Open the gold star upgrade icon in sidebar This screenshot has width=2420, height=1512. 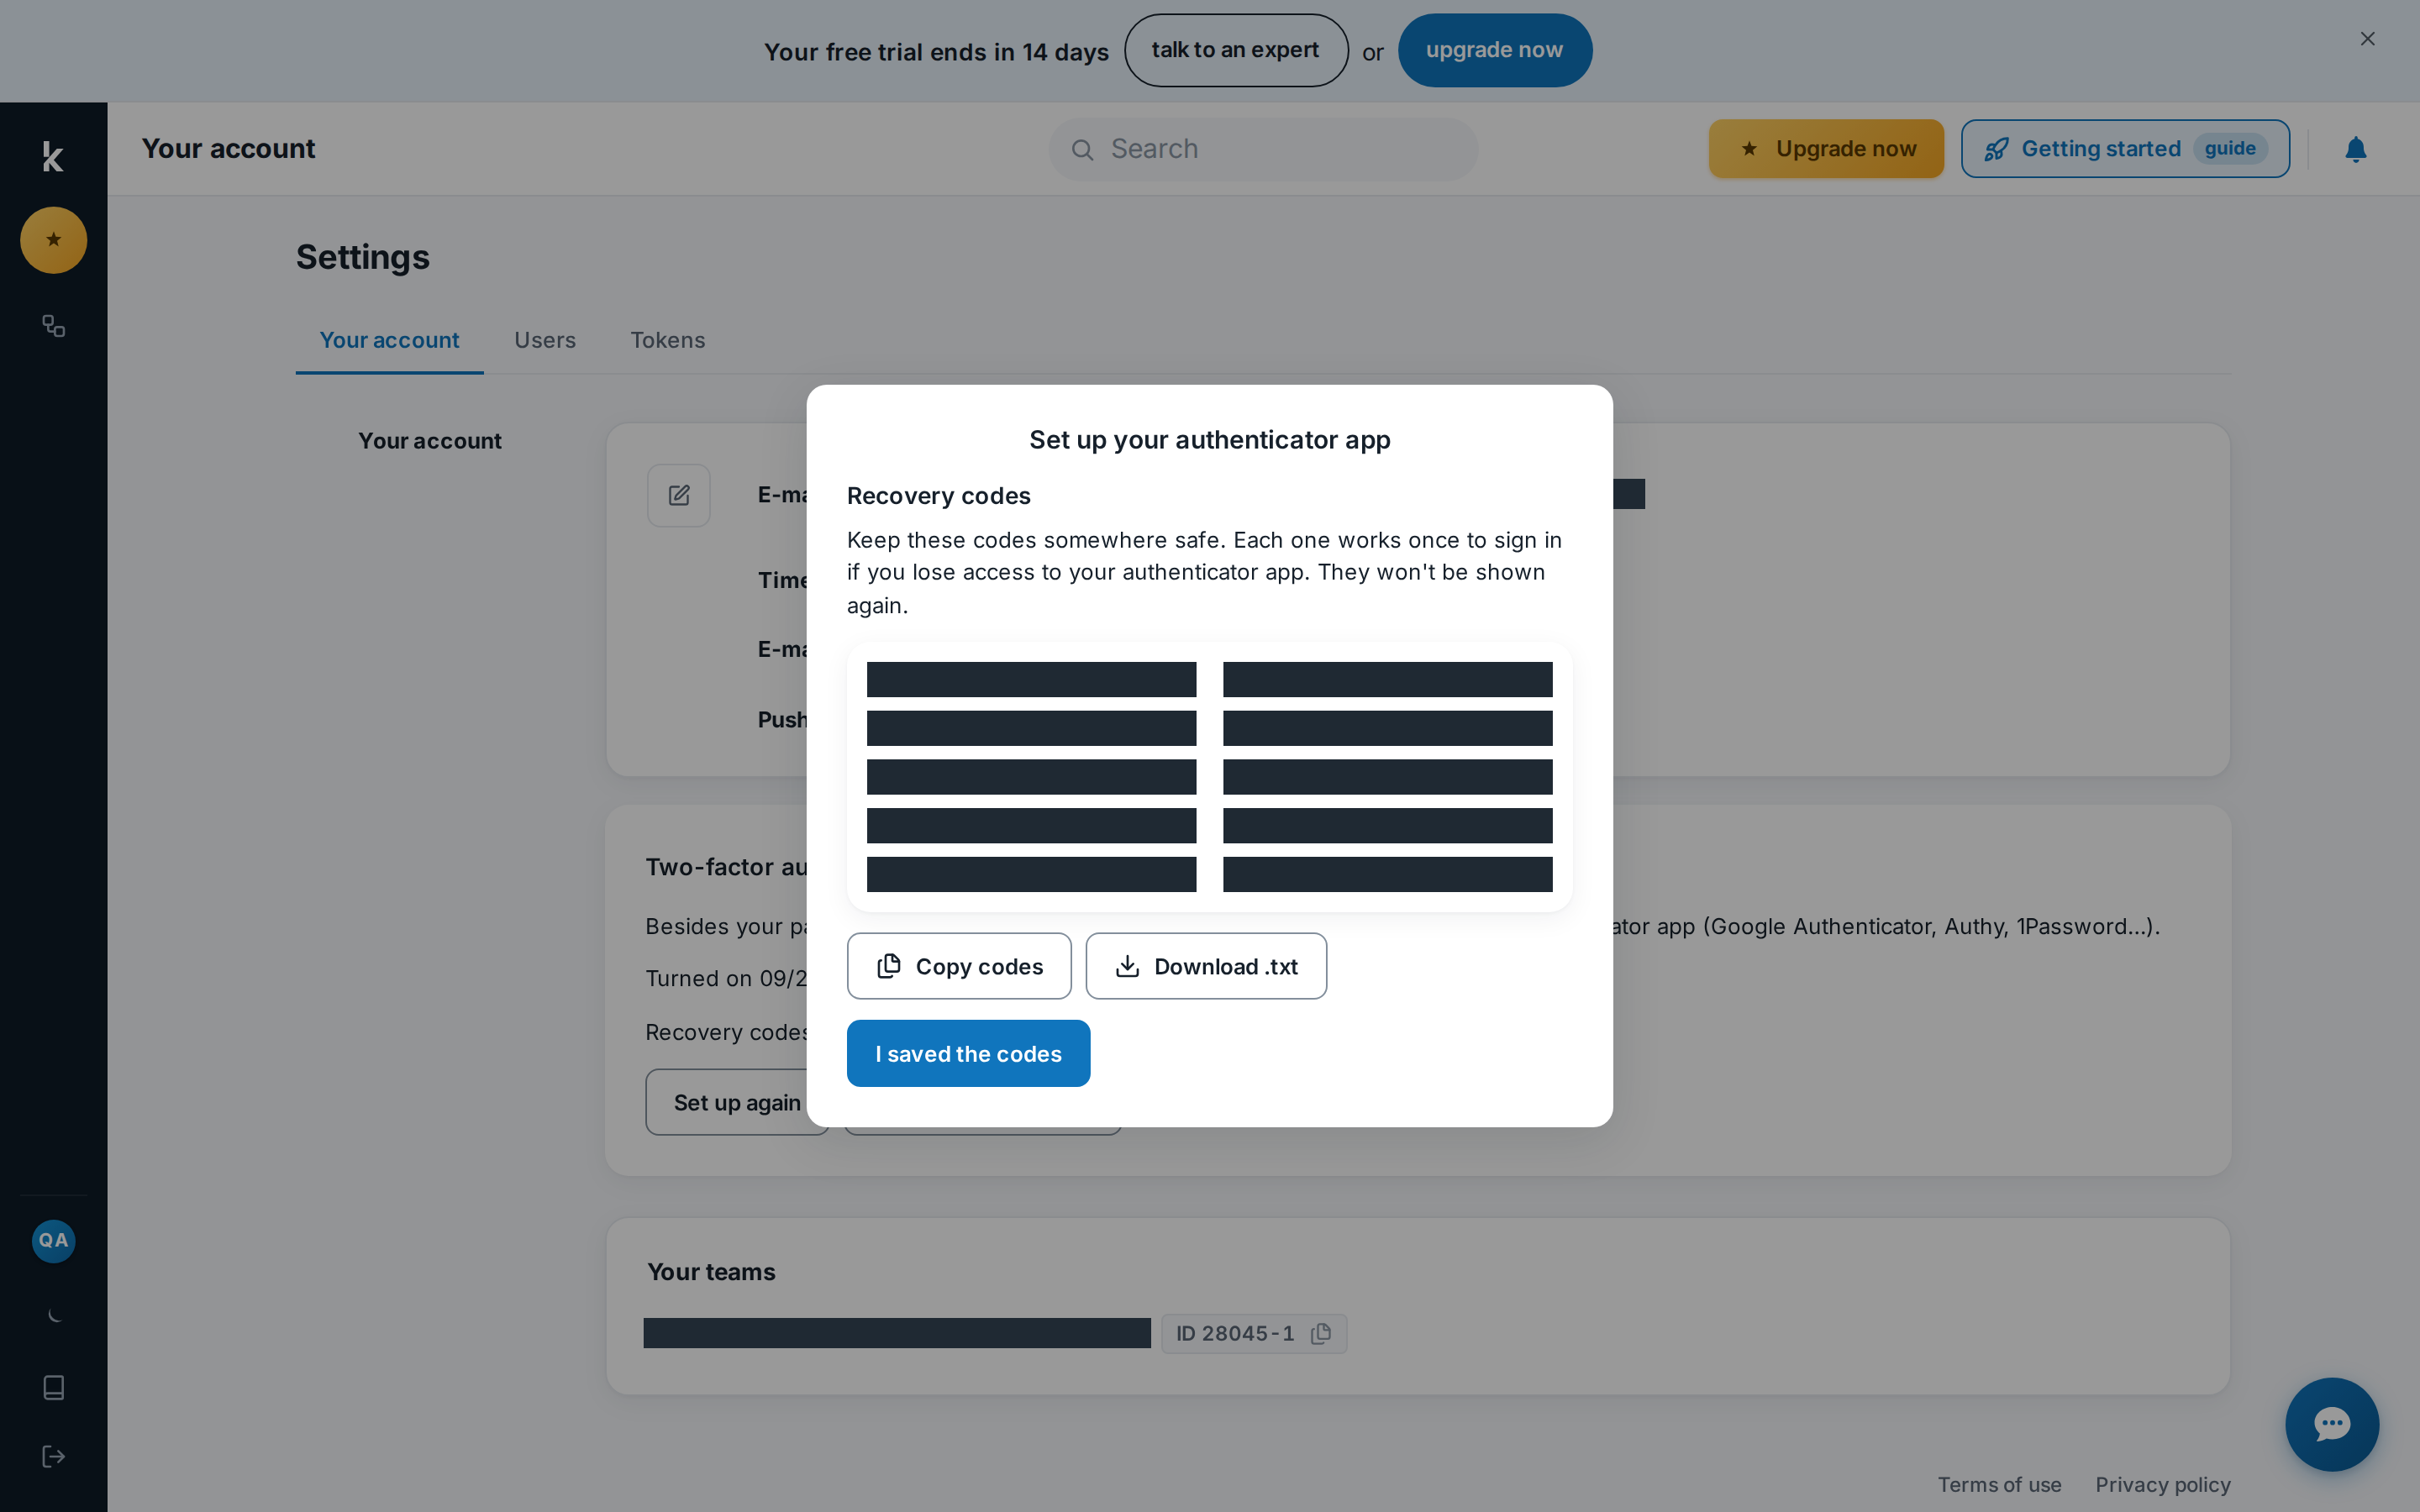(54, 240)
